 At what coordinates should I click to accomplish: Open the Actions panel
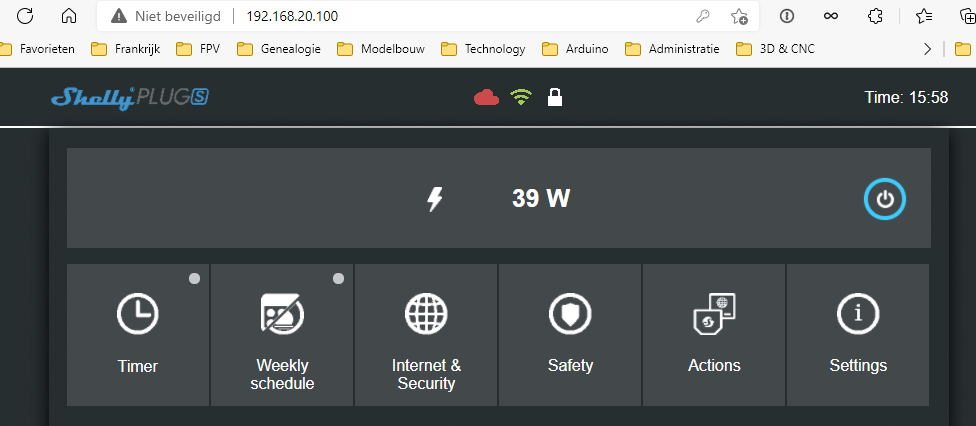point(714,335)
